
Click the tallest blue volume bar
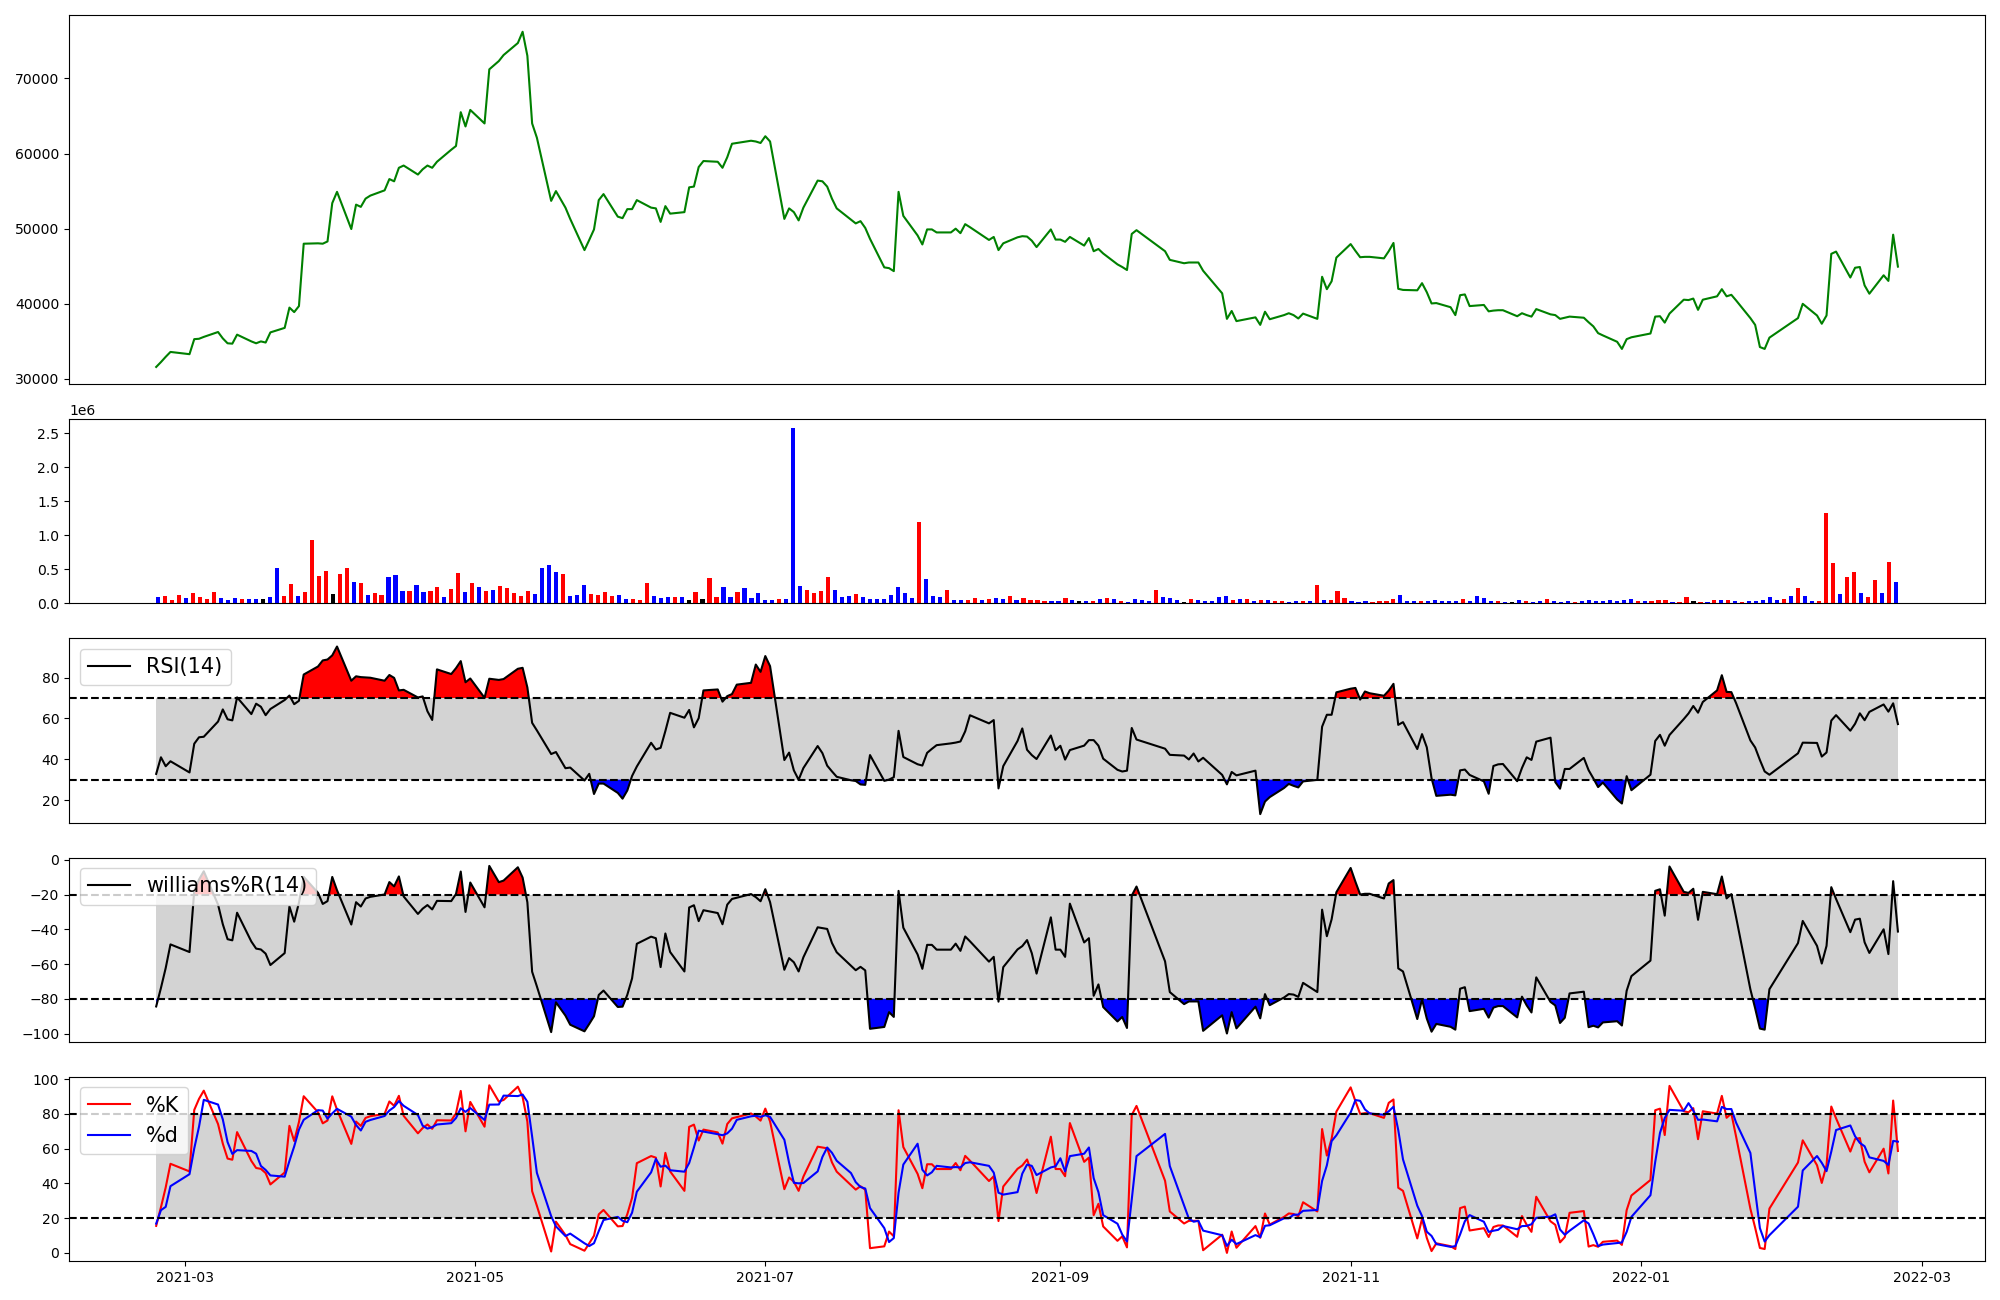[793, 515]
